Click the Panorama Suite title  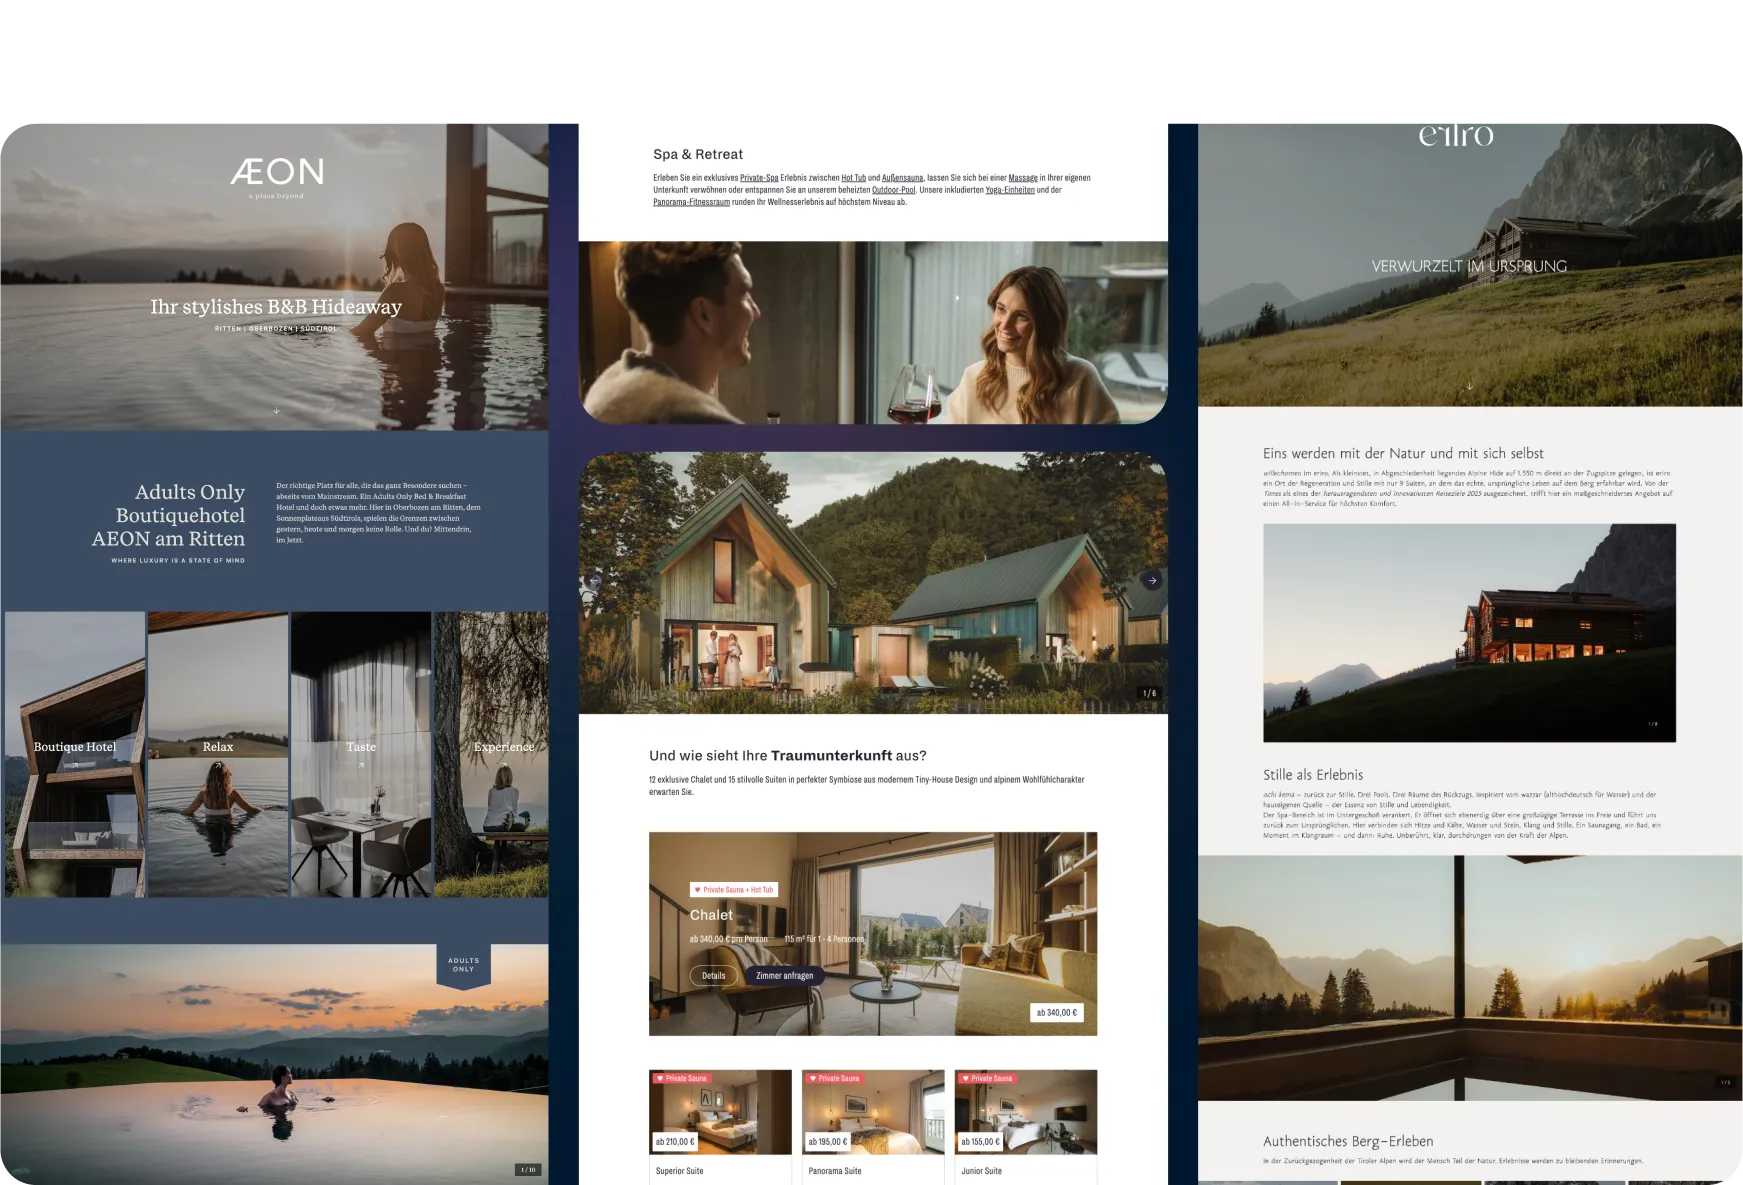tap(835, 1171)
